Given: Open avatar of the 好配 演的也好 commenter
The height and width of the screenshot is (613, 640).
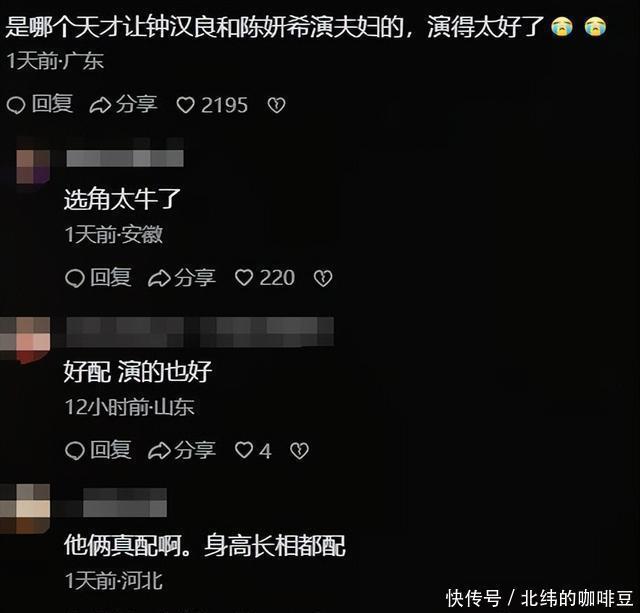Looking at the screenshot, I should point(25,340).
